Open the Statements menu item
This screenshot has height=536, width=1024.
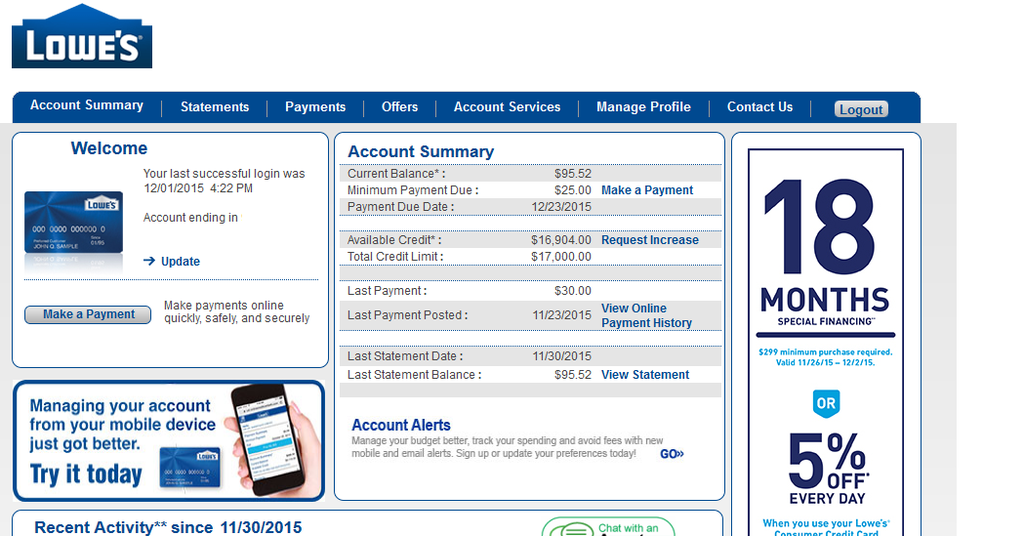(x=215, y=107)
